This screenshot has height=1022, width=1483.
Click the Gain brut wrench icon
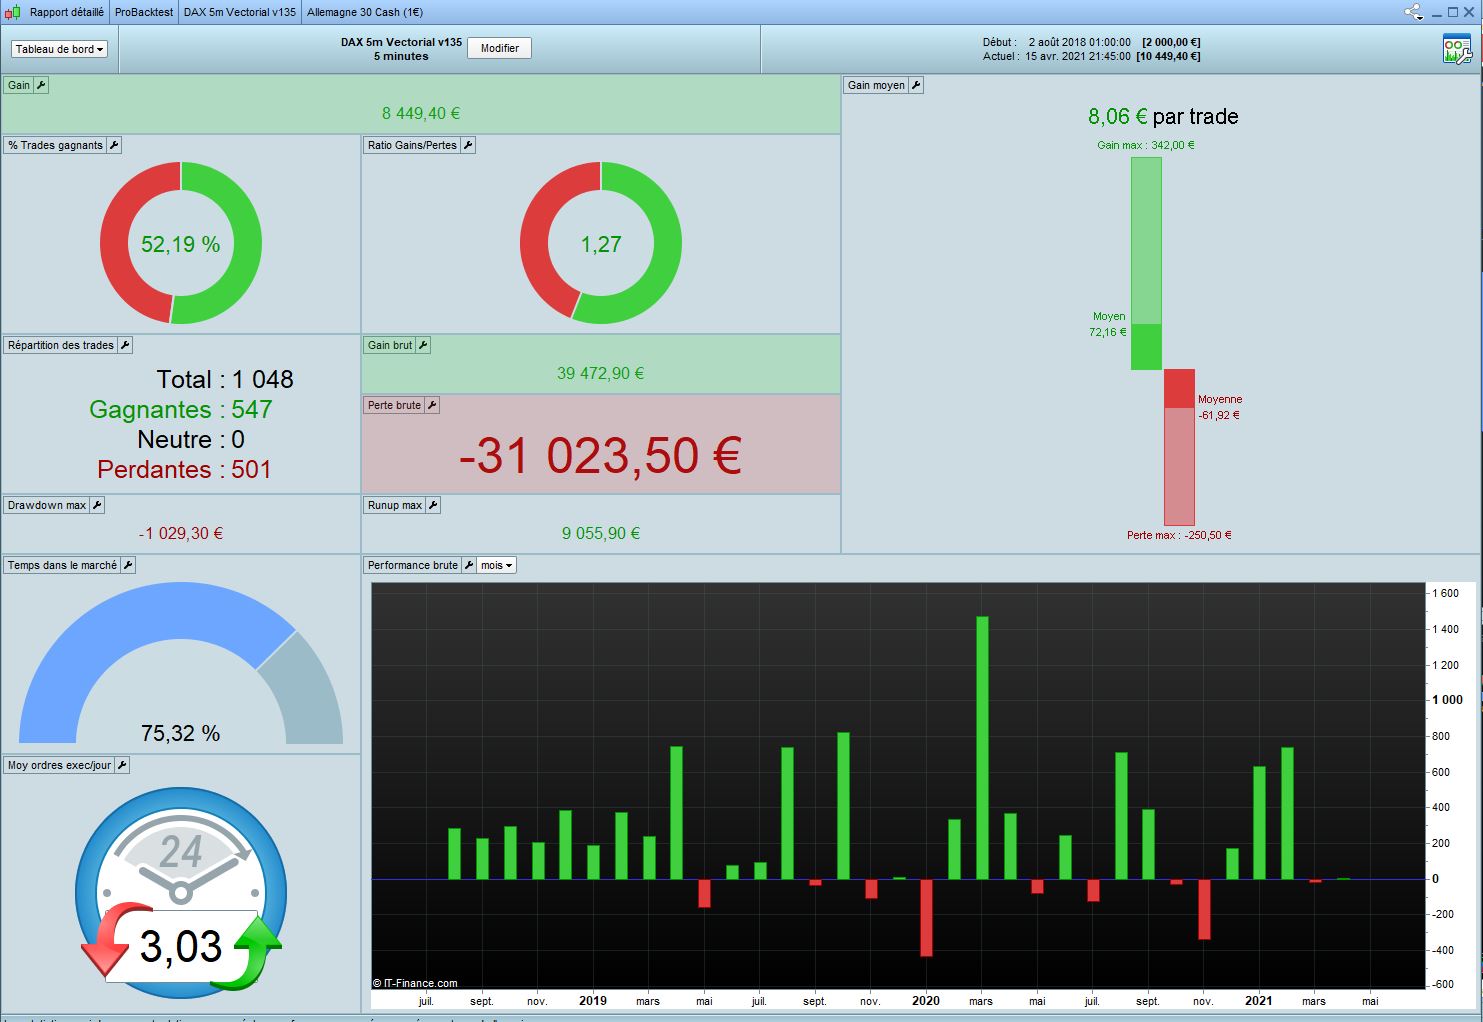point(423,345)
